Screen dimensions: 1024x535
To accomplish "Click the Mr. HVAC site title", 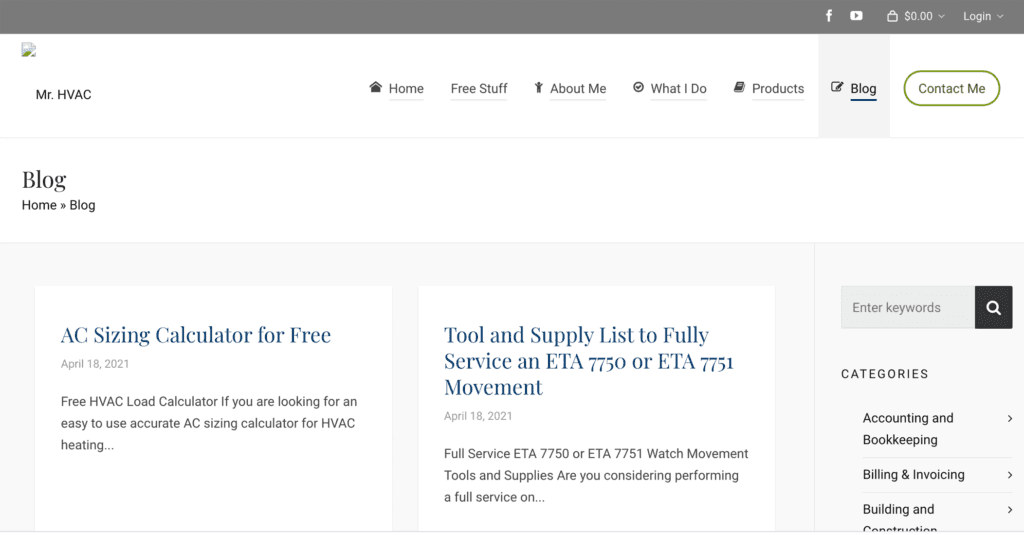I will point(63,95).
